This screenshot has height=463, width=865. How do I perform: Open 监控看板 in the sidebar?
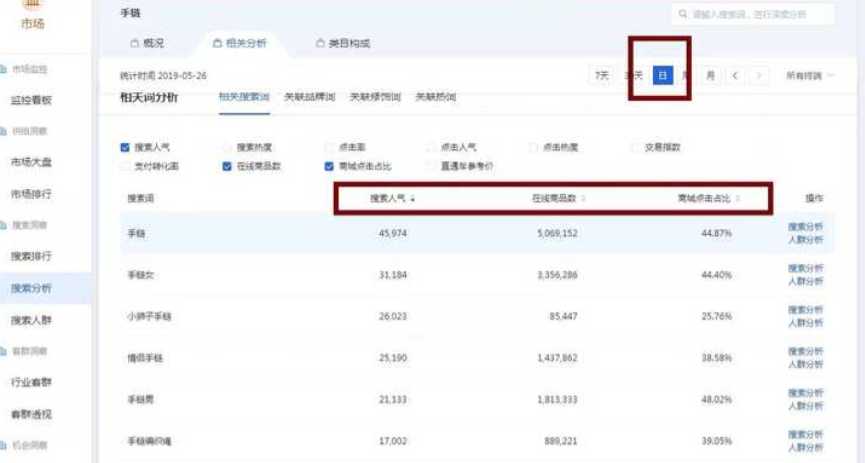pos(31,100)
